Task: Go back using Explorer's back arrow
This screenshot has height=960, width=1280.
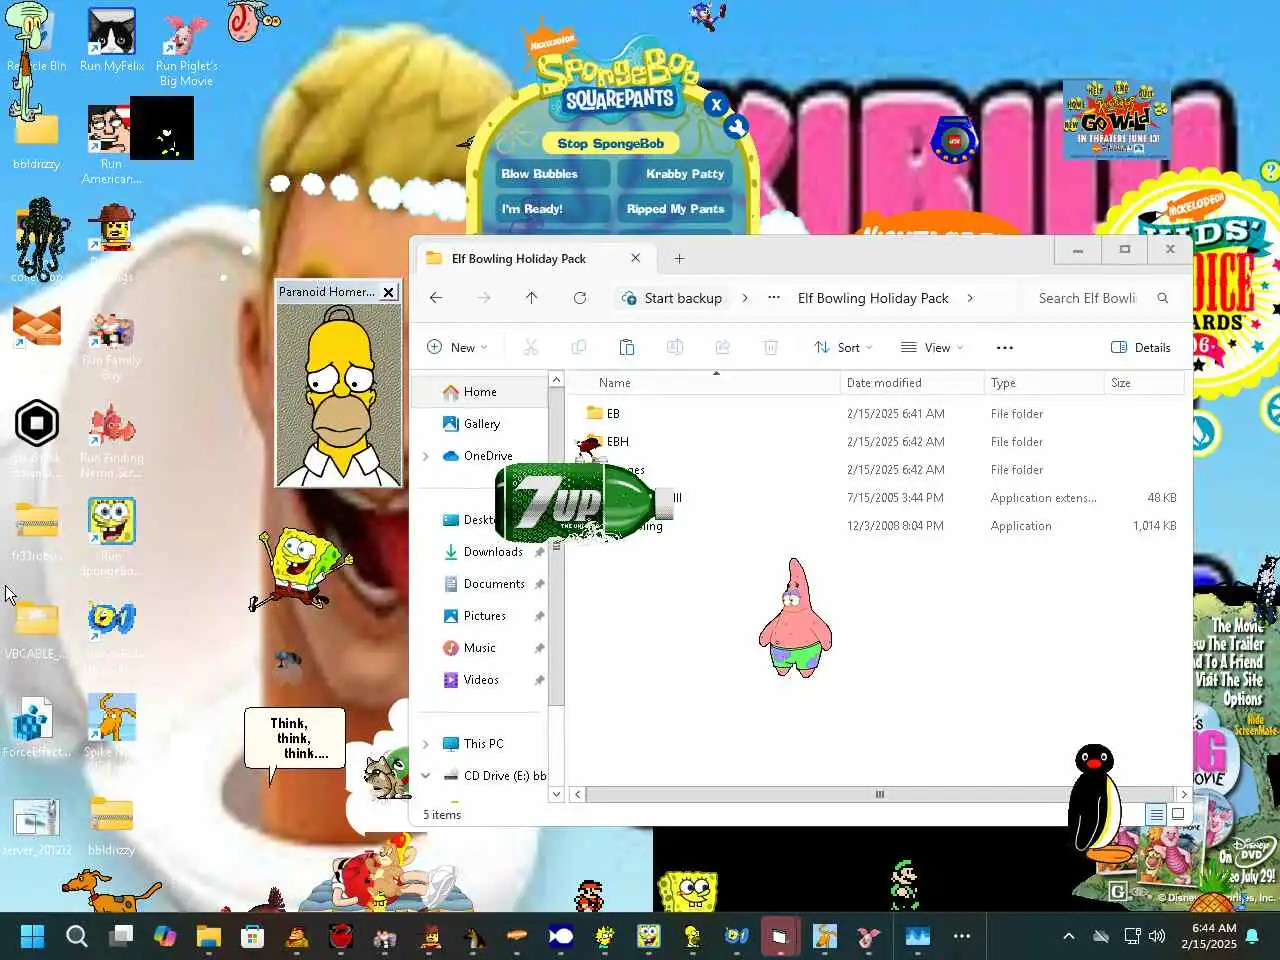Action: pyautogui.click(x=436, y=298)
